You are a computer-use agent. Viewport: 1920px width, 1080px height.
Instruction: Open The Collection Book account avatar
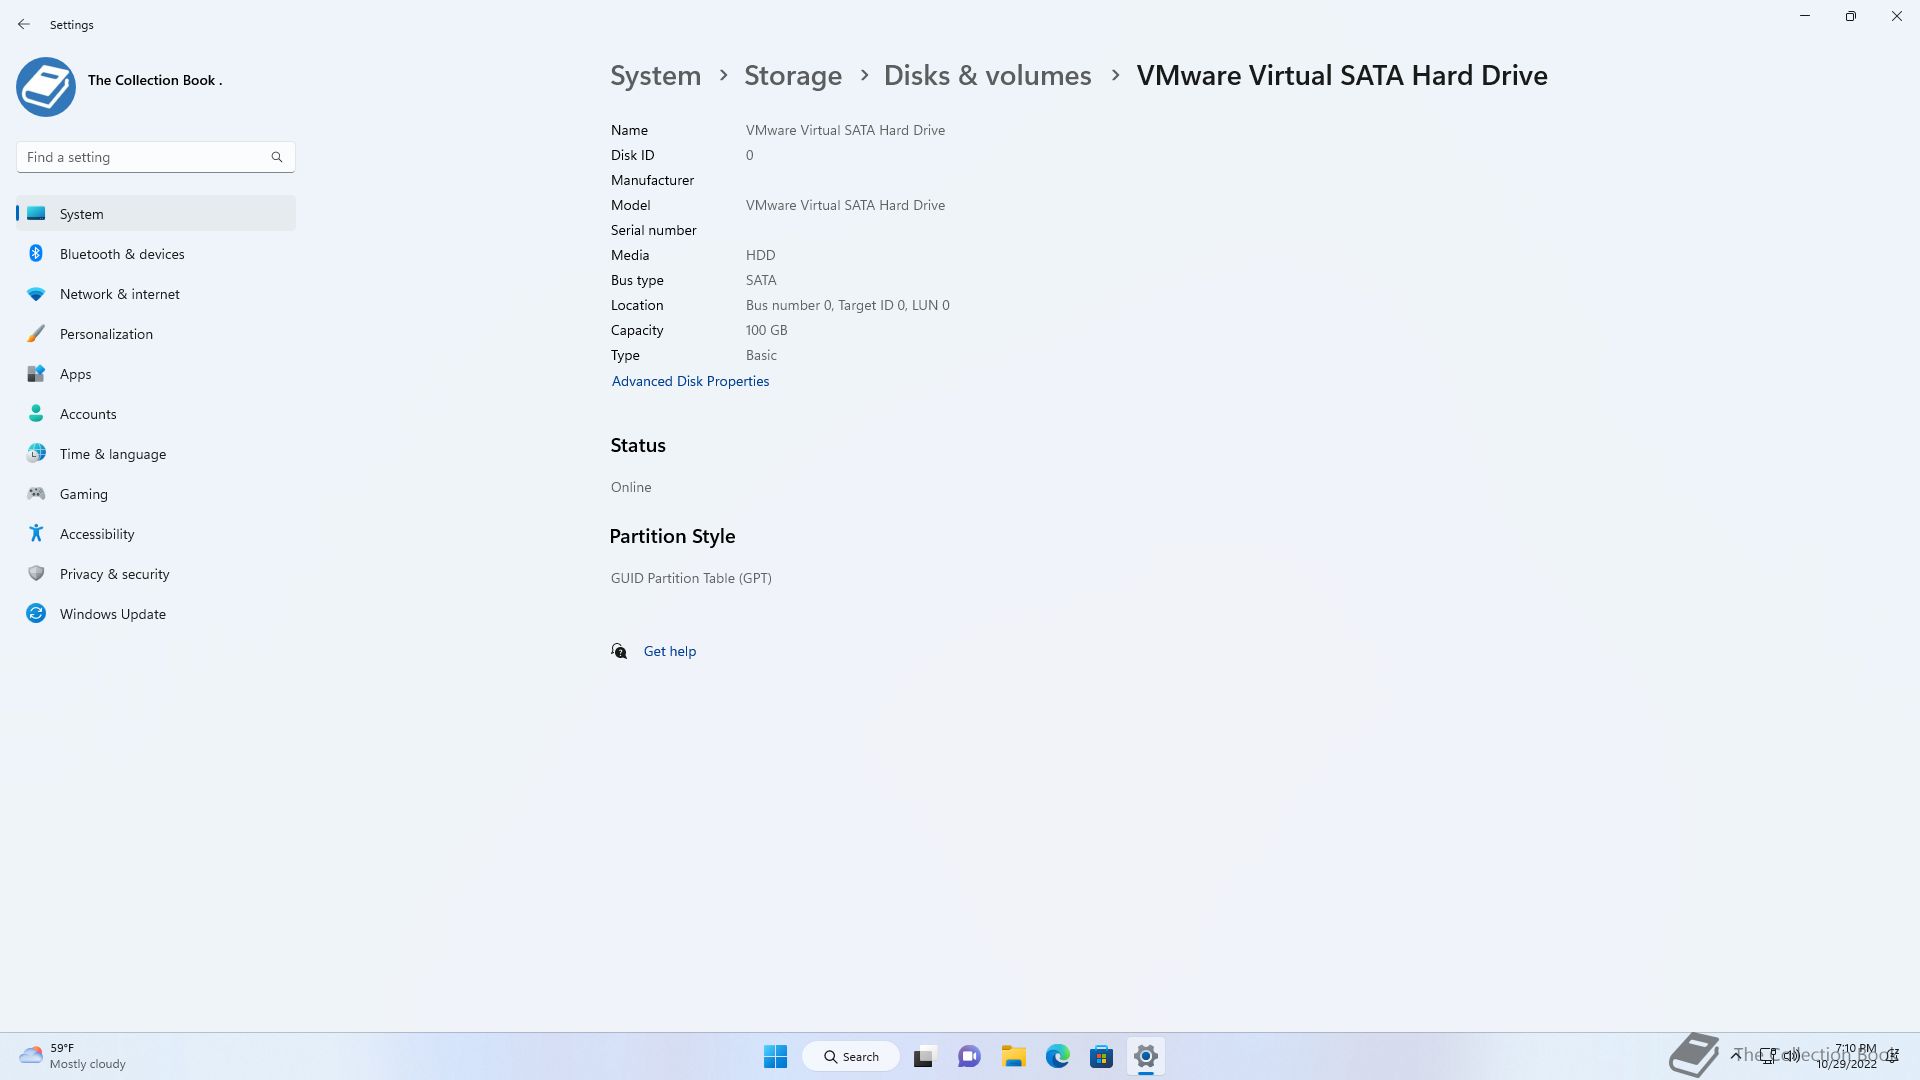pyautogui.click(x=46, y=87)
